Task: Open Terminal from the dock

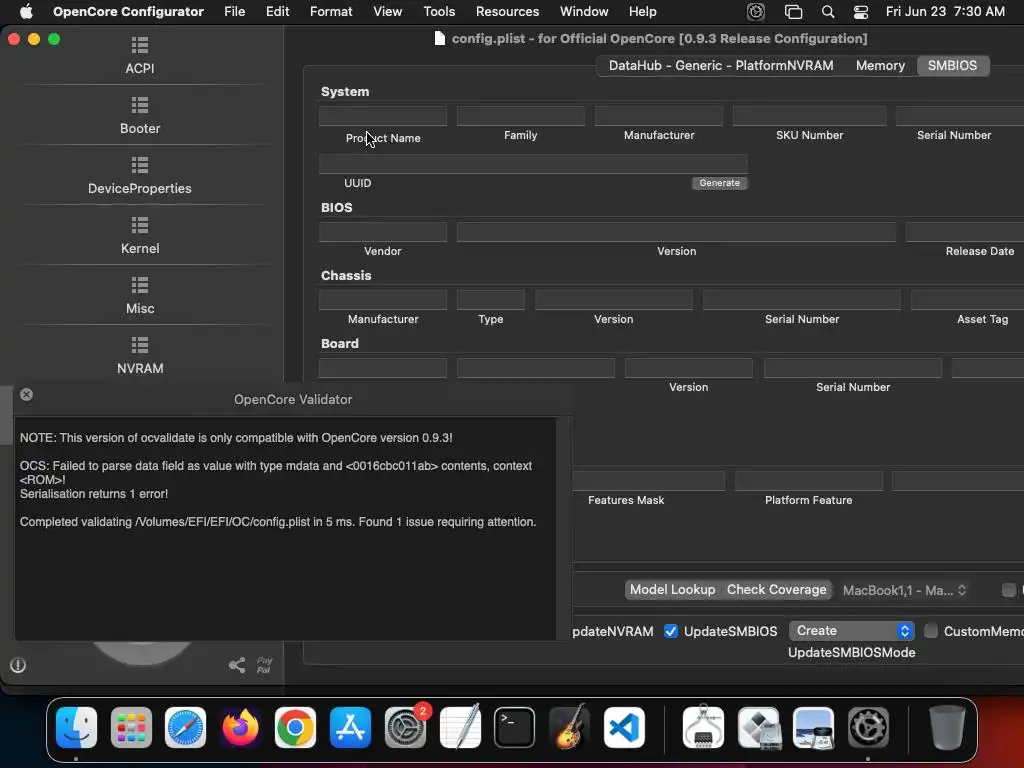Action: [x=515, y=727]
